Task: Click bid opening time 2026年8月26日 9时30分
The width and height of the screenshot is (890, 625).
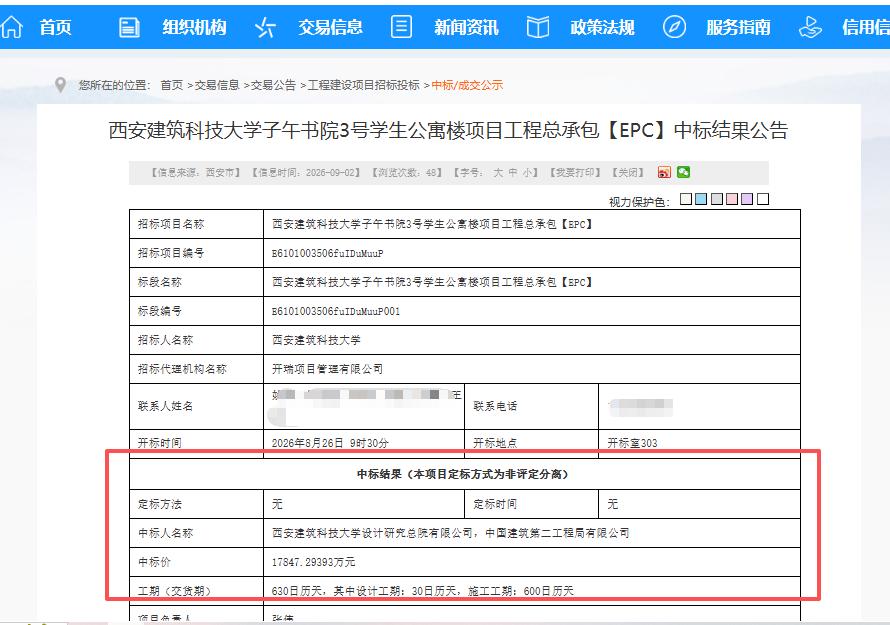Action: coord(330,443)
